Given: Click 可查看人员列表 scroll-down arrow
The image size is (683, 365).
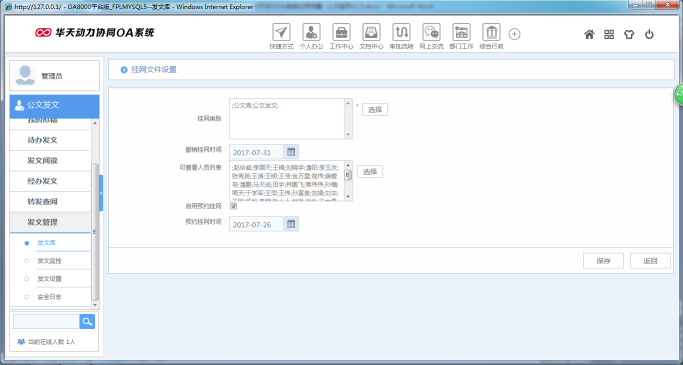Looking at the screenshot, I should click(348, 196).
